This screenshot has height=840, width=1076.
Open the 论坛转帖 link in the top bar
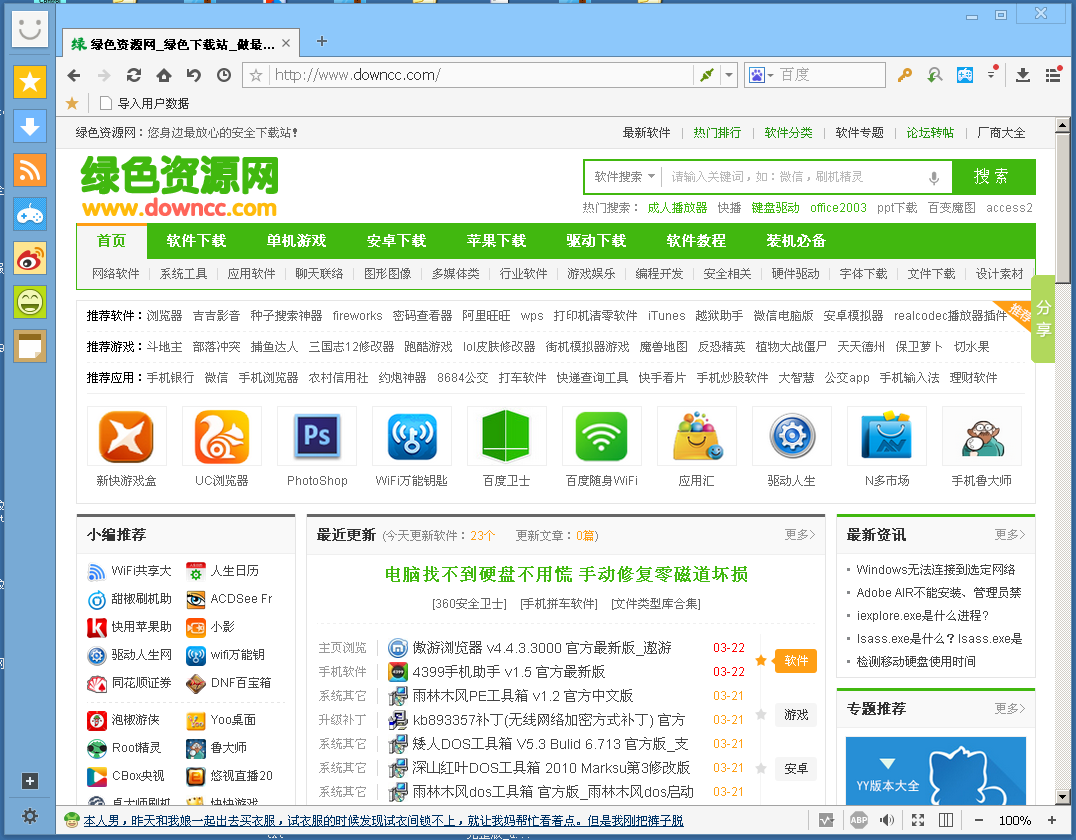930,132
